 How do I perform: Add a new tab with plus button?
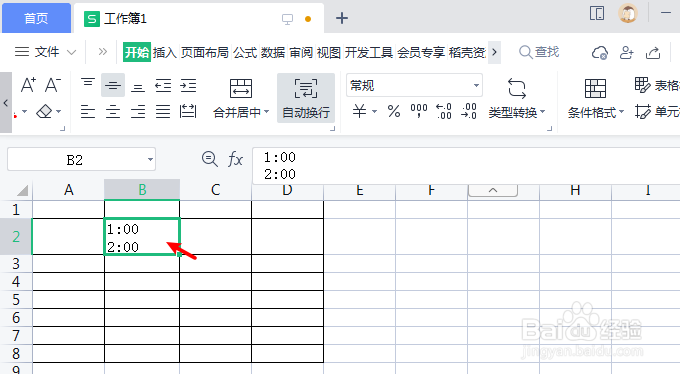(x=342, y=18)
